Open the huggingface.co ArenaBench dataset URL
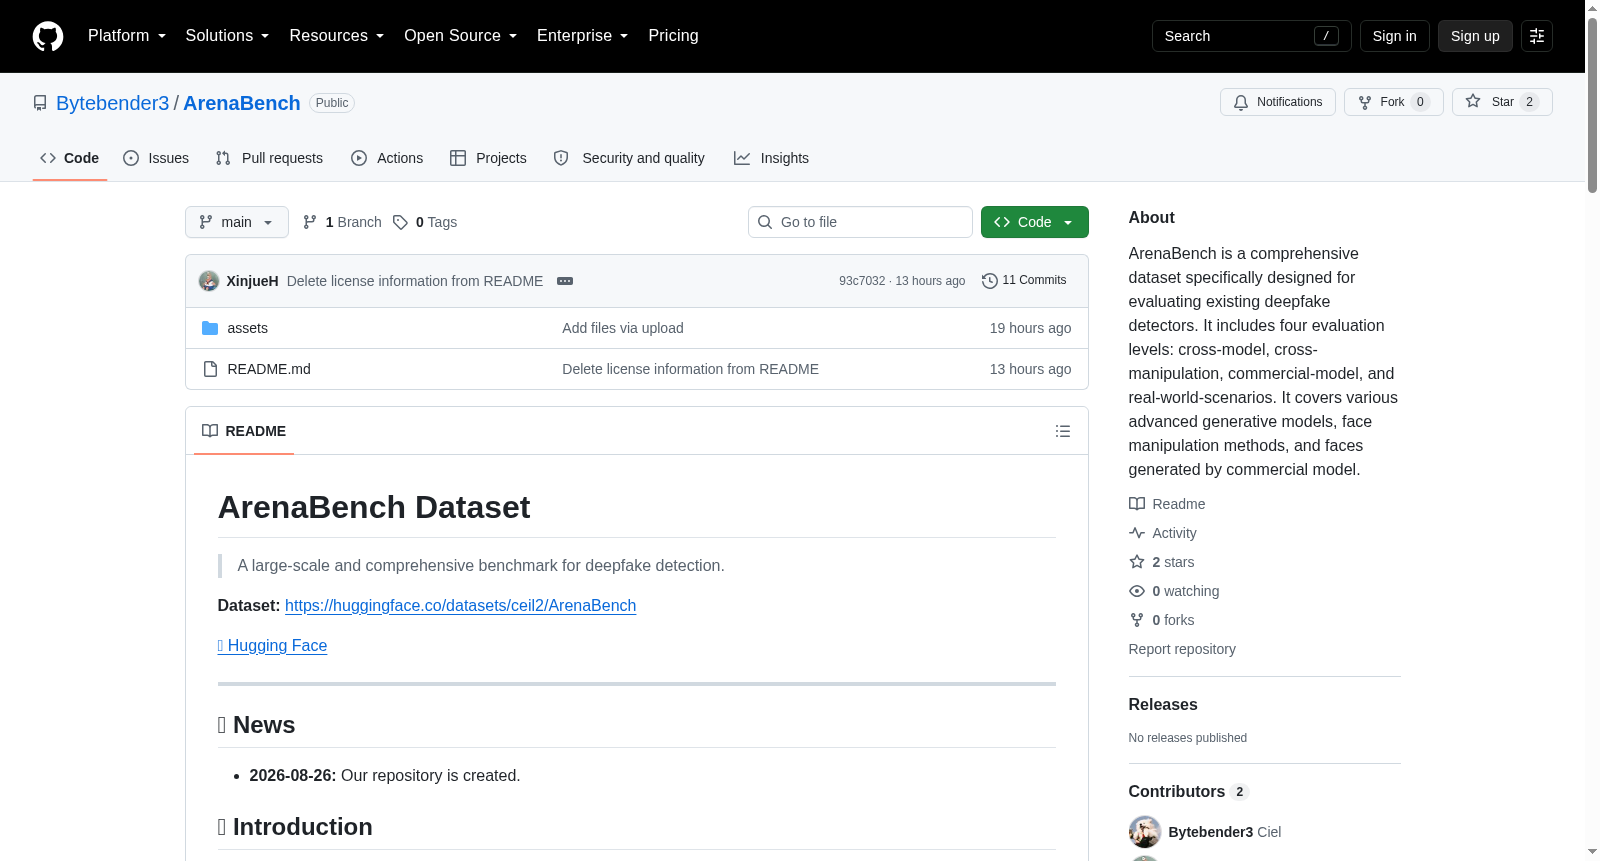This screenshot has width=1600, height=861. tap(460, 606)
